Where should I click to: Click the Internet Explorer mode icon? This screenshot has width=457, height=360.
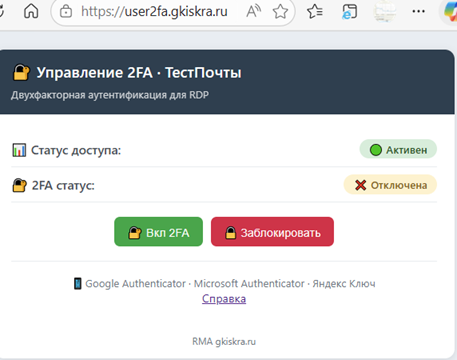coord(349,12)
